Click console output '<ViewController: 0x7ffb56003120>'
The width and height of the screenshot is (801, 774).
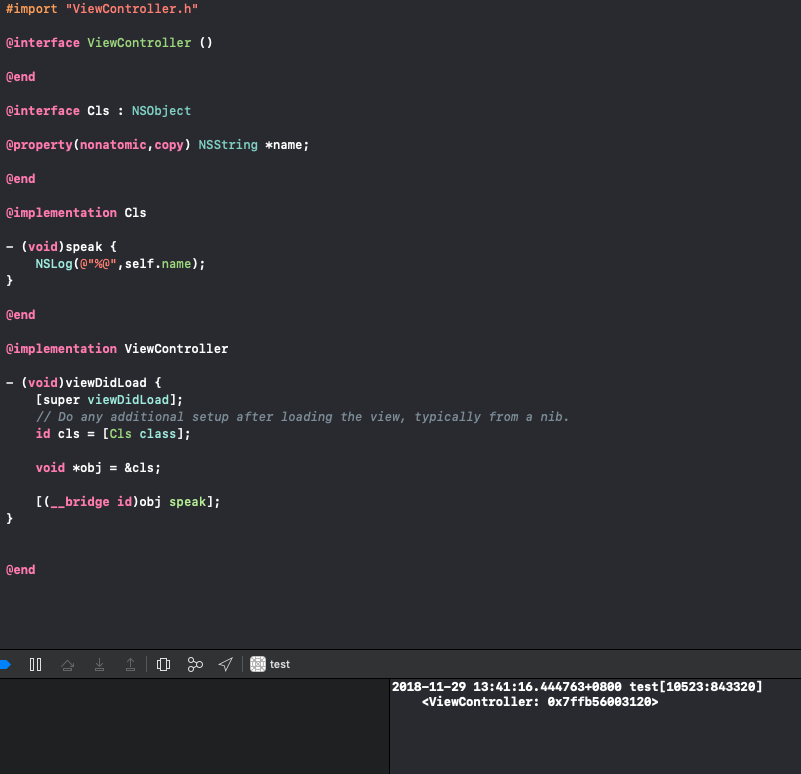click(x=540, y=702)
